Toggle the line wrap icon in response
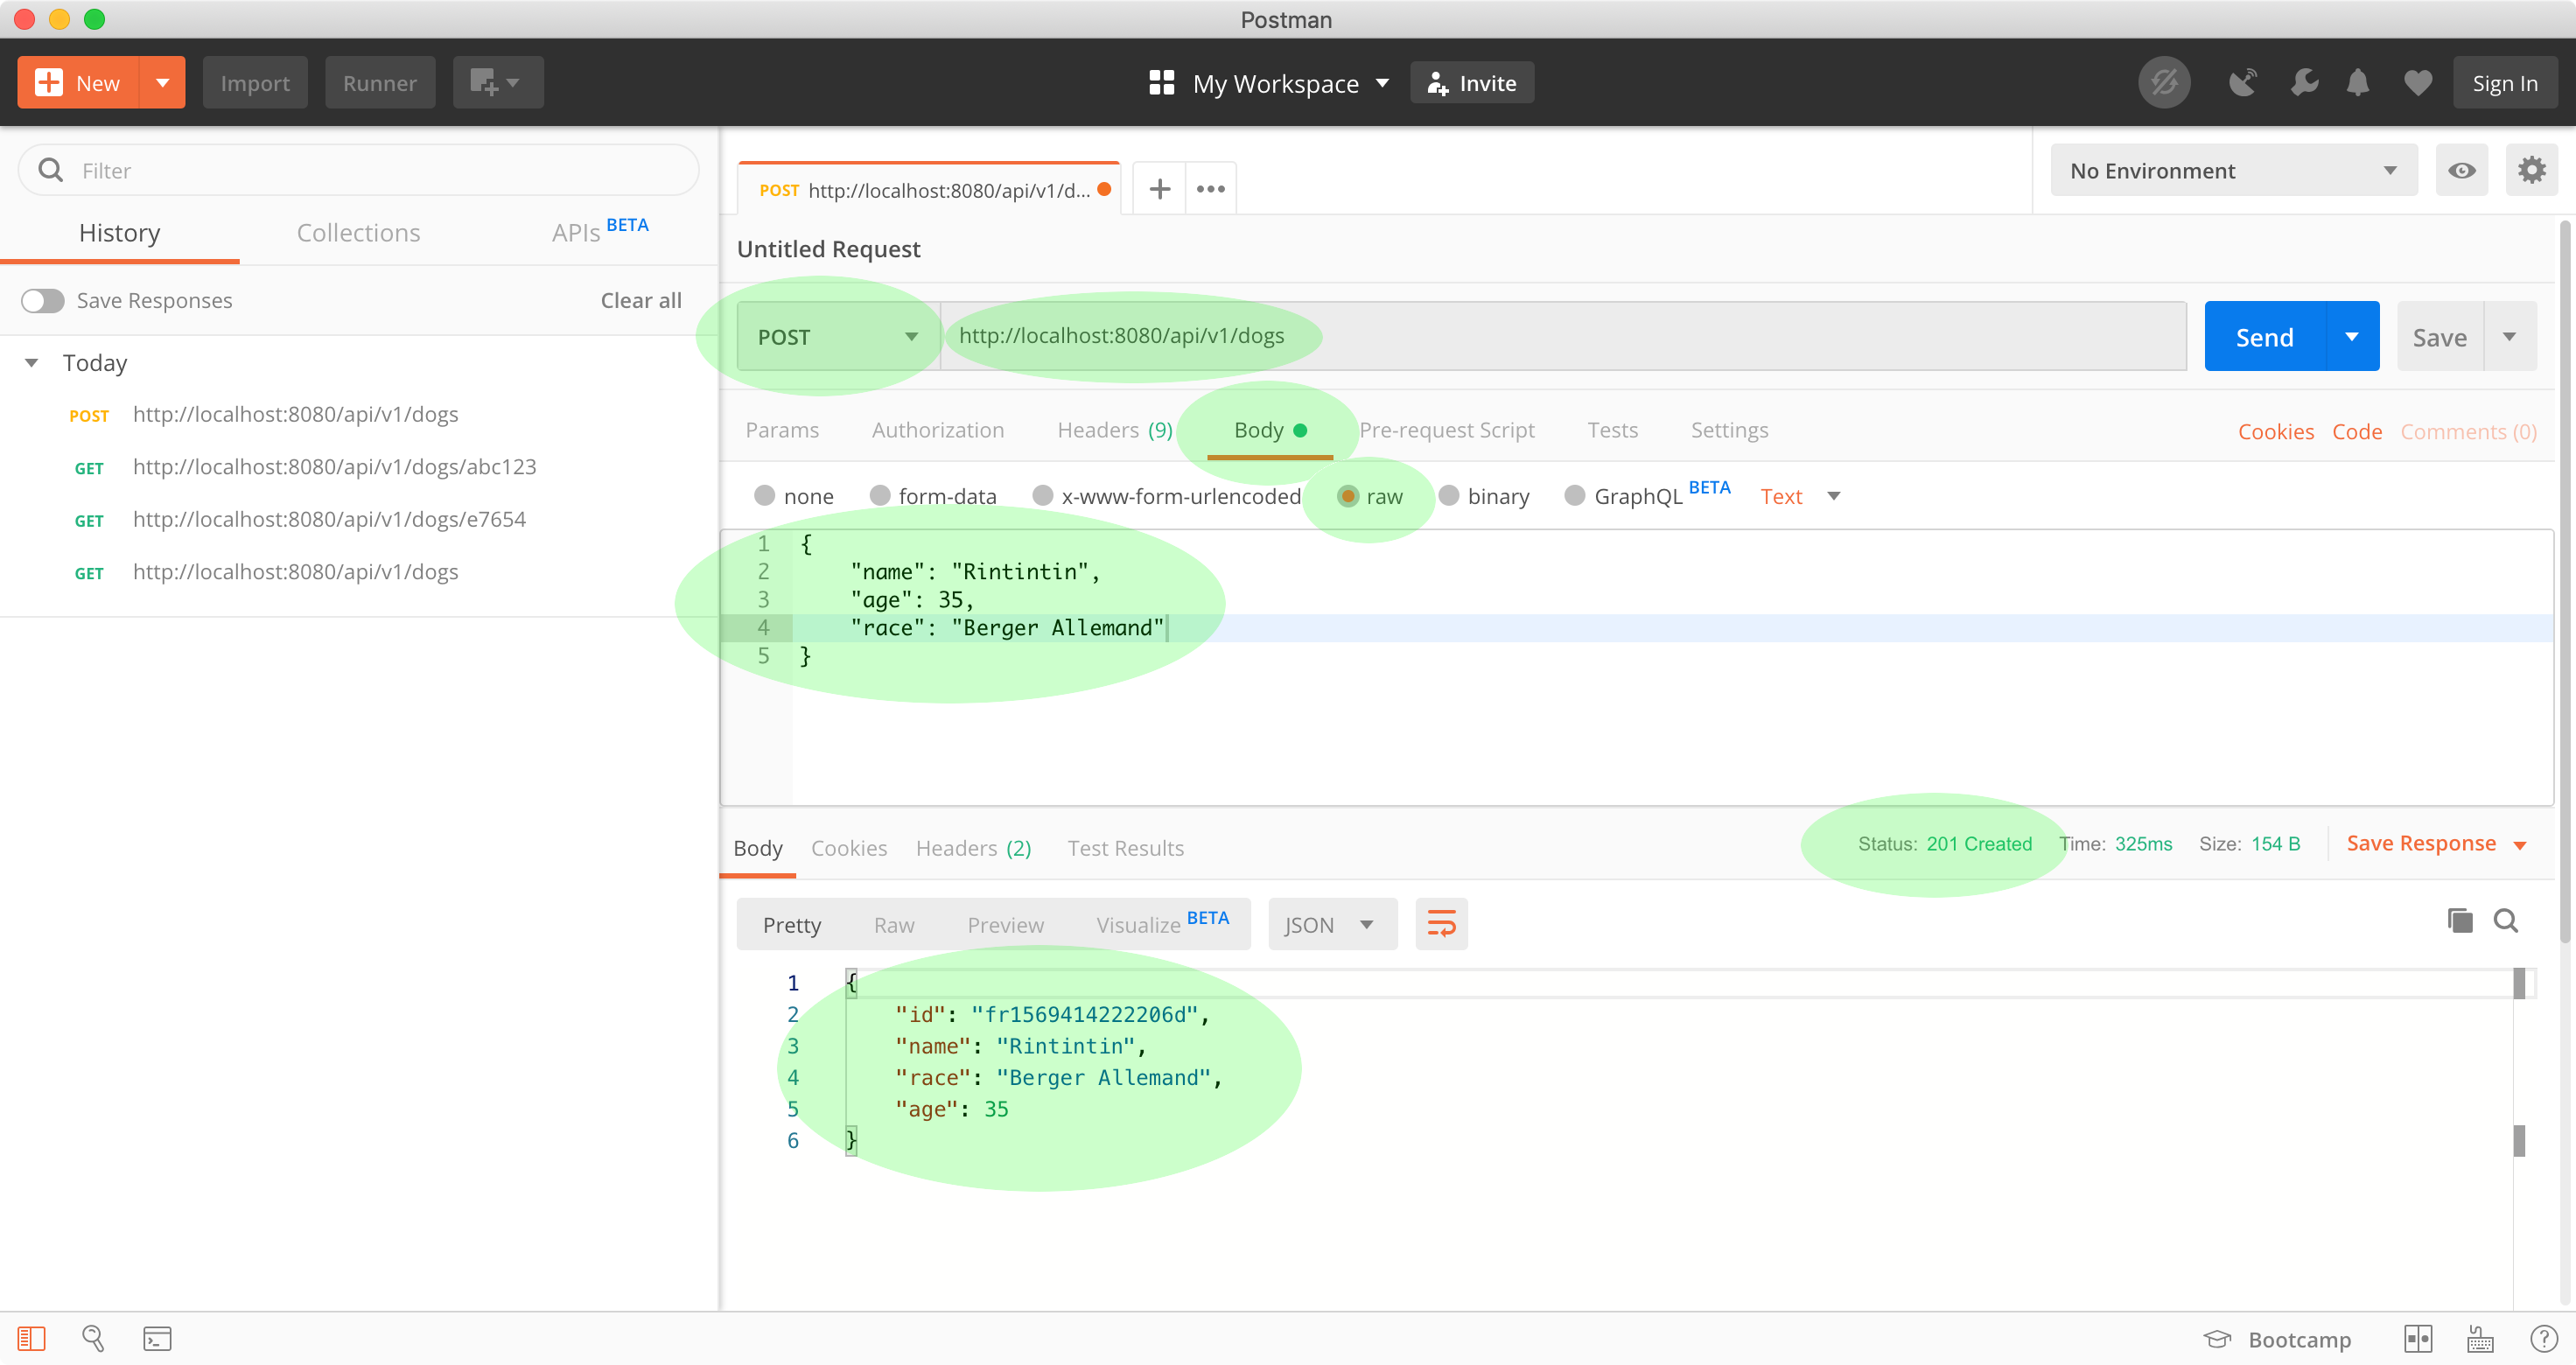Viewport: 2576px width, 1365px height. coord(1441,924)
